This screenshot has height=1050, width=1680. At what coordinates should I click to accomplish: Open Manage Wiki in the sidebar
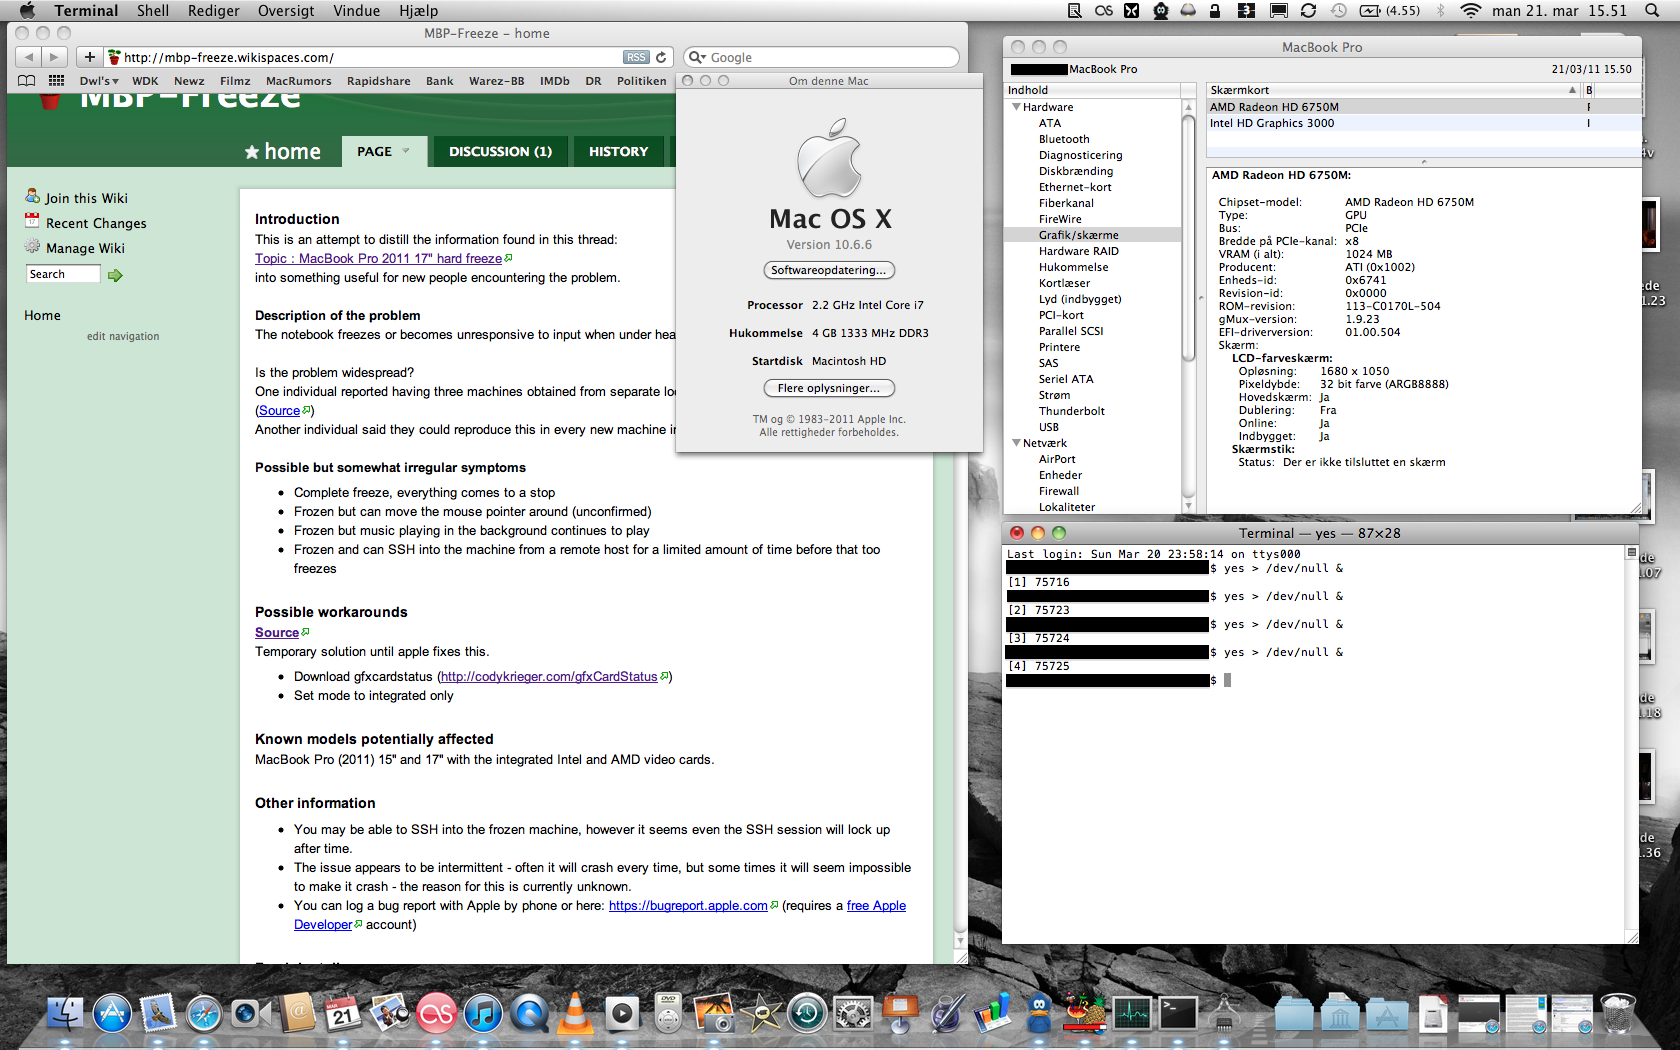coord(85,248)
